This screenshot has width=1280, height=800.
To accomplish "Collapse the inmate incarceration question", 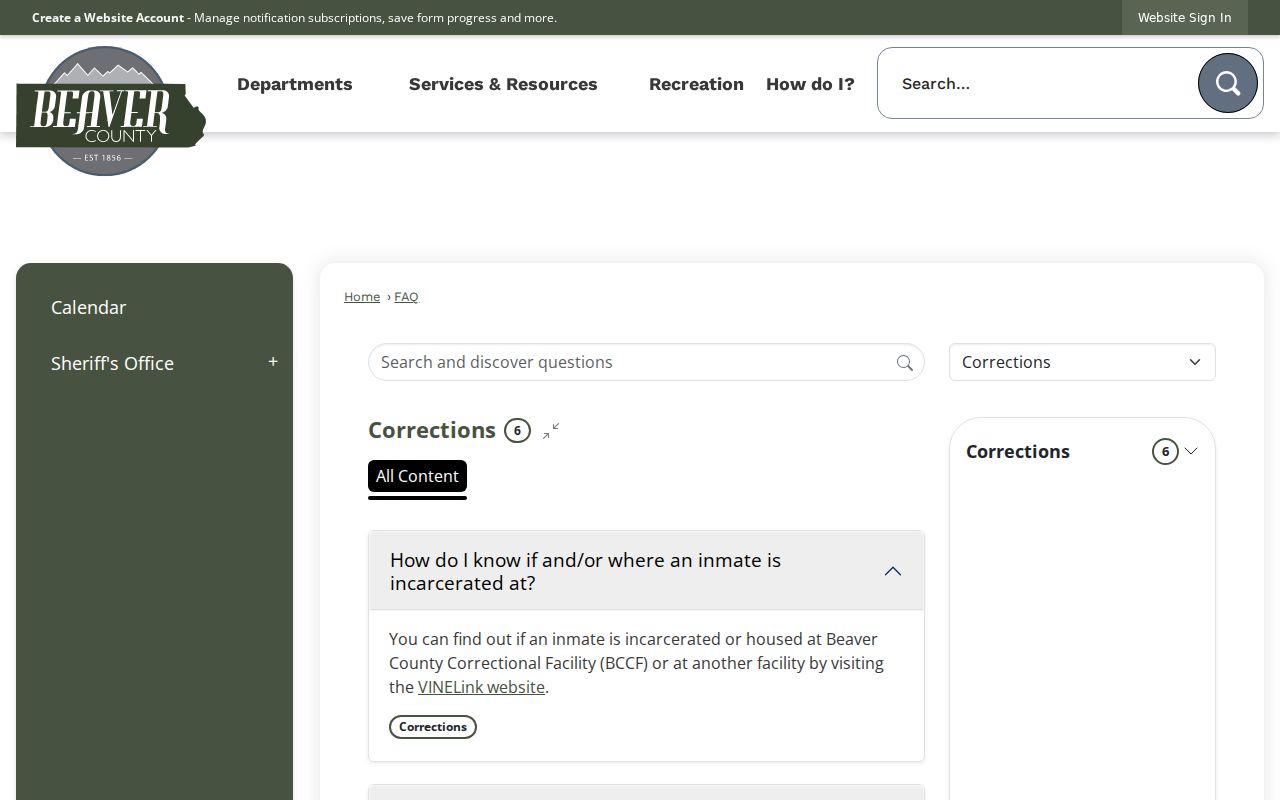I will pyautogui.click(x=893, y=571).
